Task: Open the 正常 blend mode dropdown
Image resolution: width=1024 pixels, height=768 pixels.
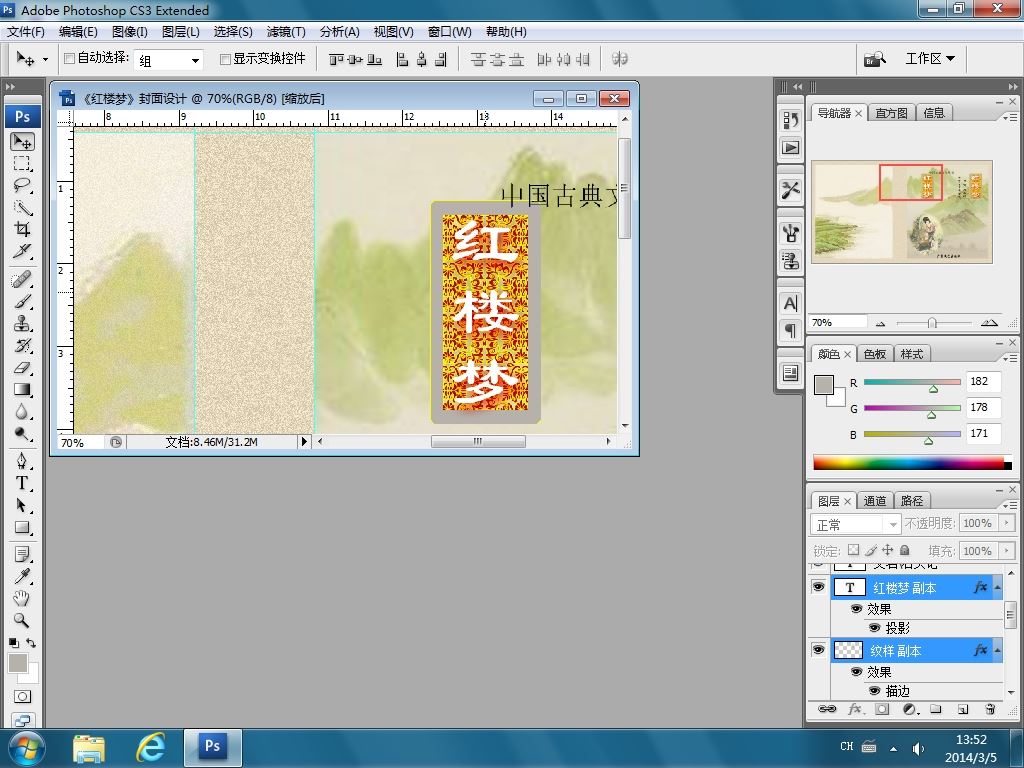Action: [855, 524]
